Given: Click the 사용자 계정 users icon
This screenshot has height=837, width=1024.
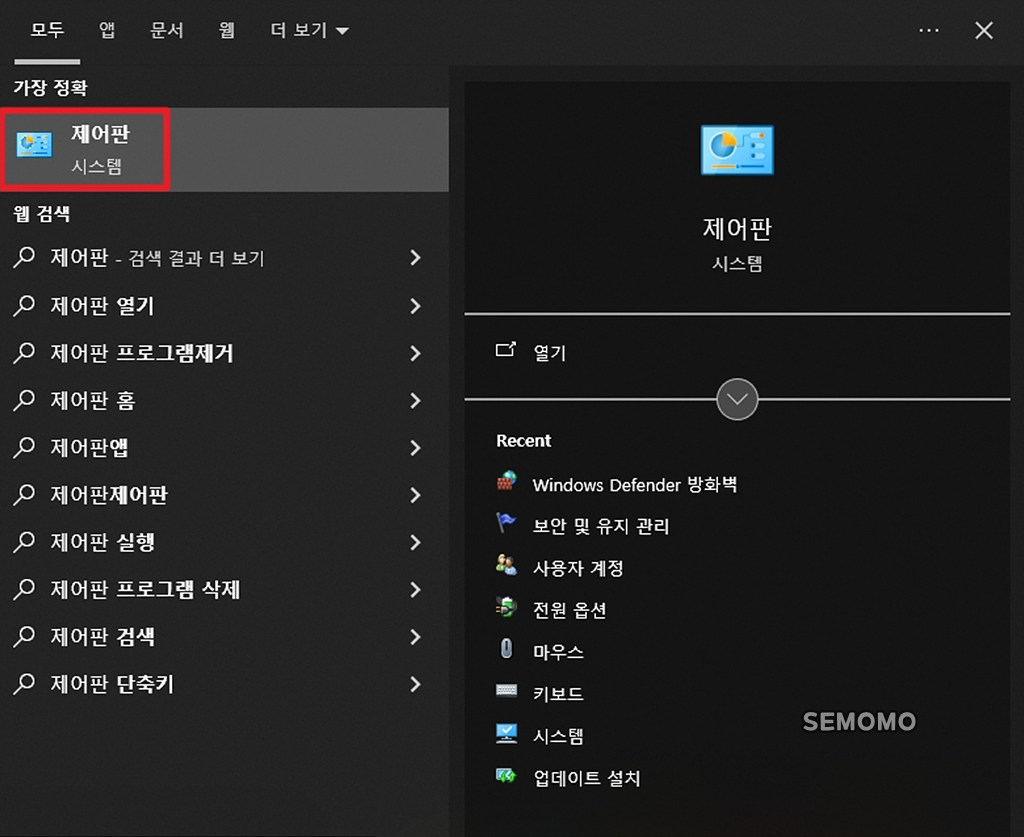Looking at the screenshot, I should (x=506, y=565).
